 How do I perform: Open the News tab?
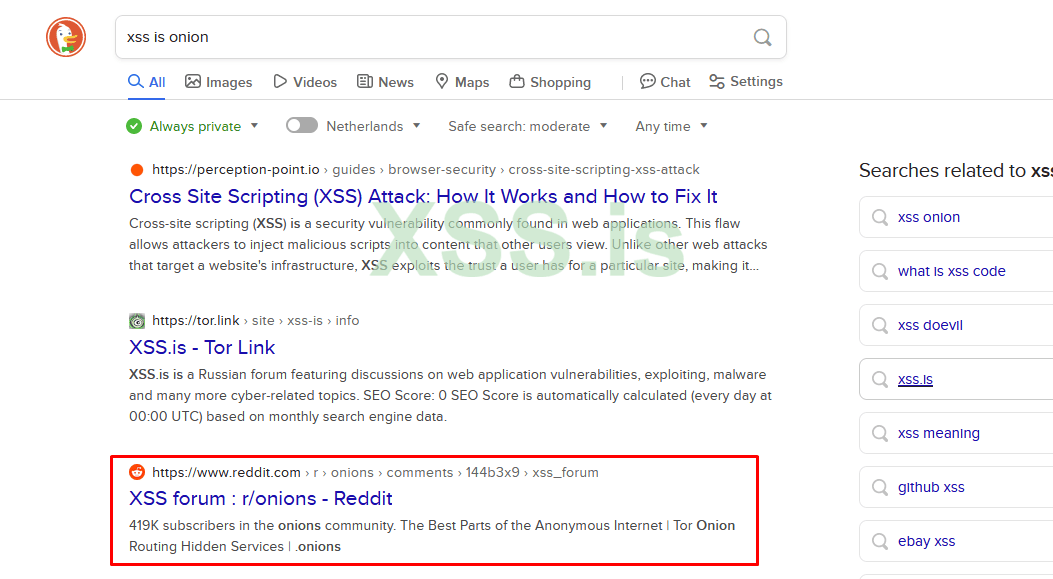point(385,82)
